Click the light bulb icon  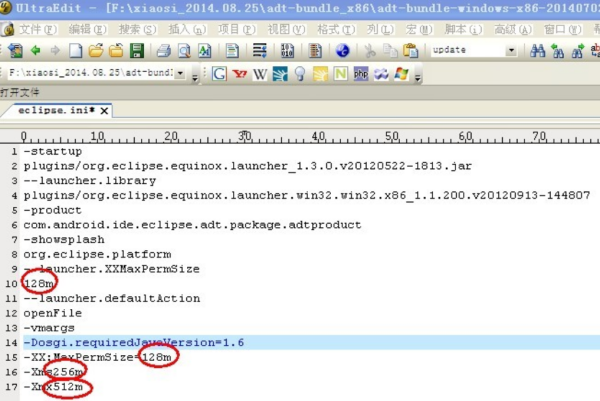[x=300, y=73]
